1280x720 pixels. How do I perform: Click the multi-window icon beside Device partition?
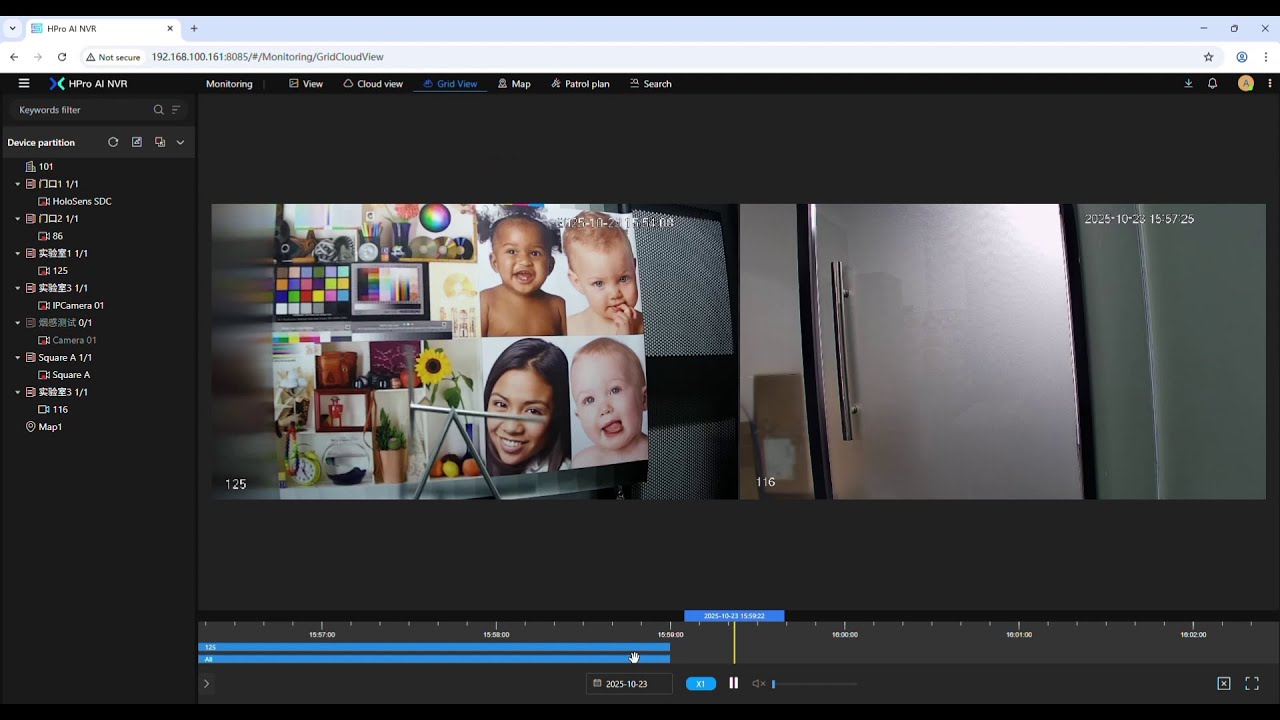click(160, 142)
